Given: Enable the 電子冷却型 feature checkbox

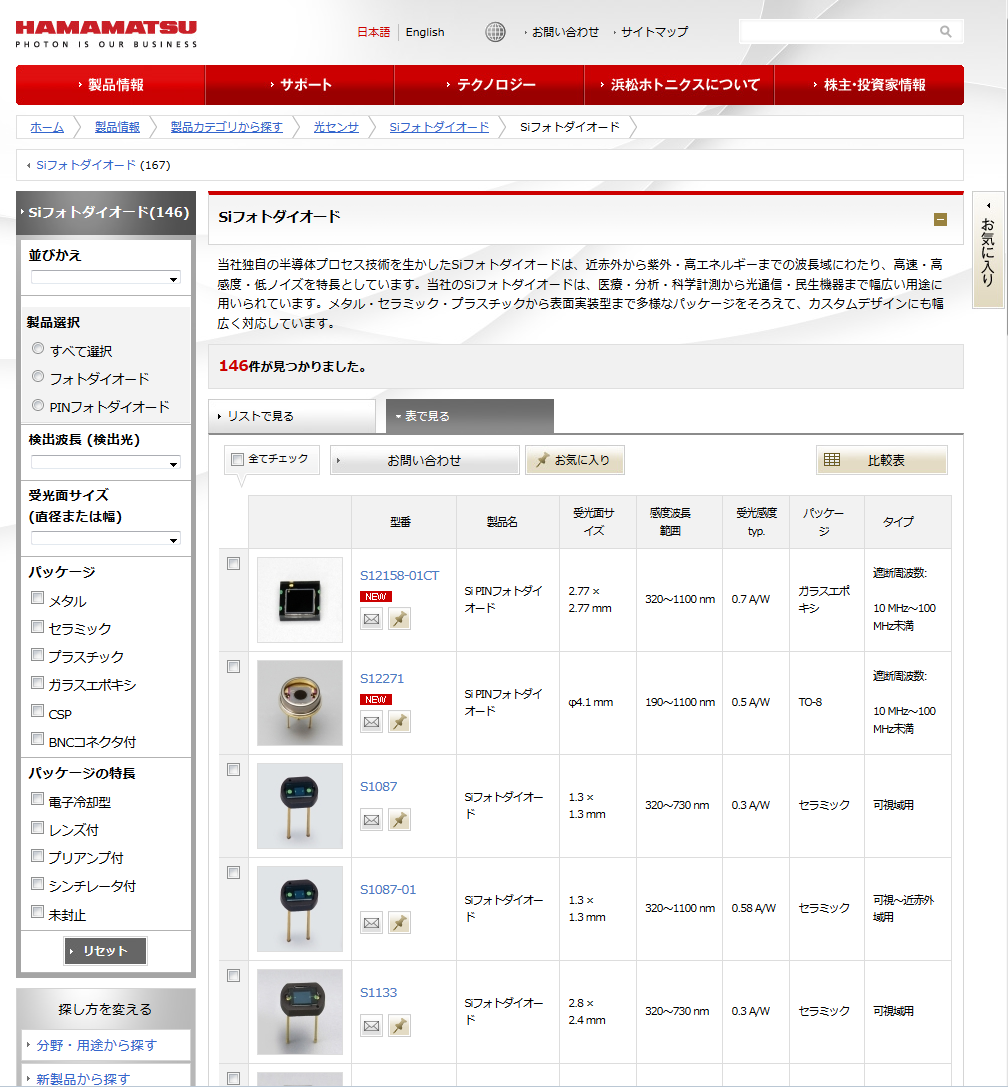Looking at the screenshot, I should (x=38, y=800).
